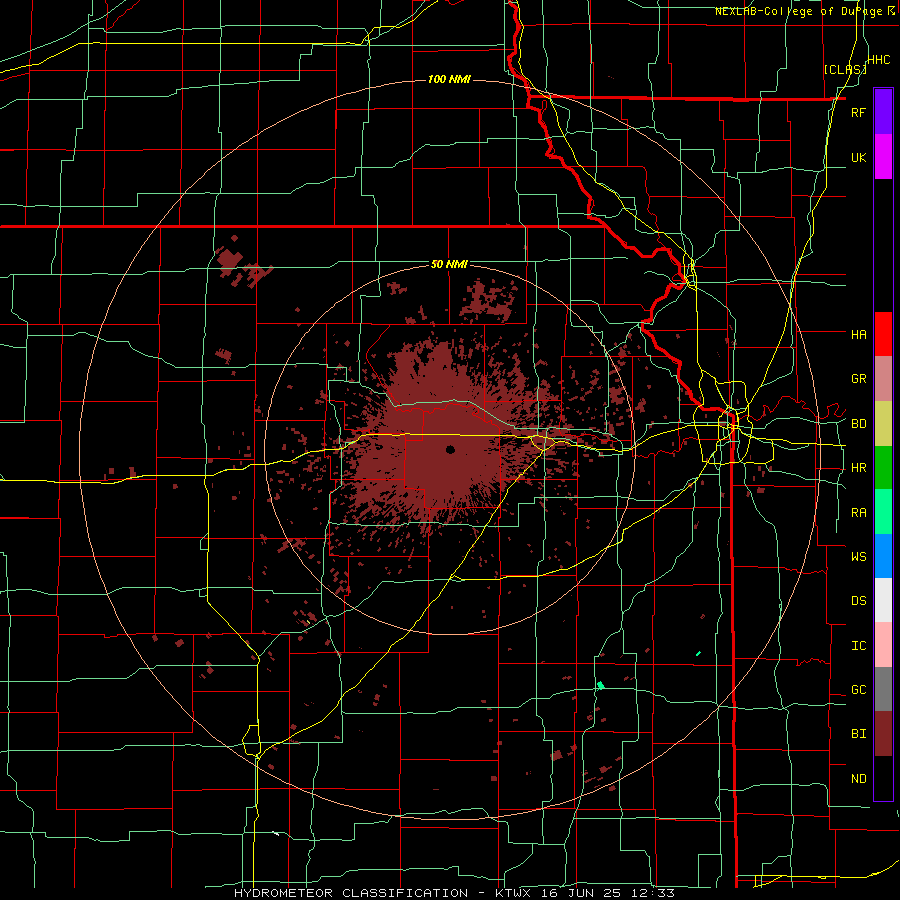Image resolution: width=900 pixels, height=900 pixels.
Task: Choose the blue WS color swatch
Action: (883, 556)
